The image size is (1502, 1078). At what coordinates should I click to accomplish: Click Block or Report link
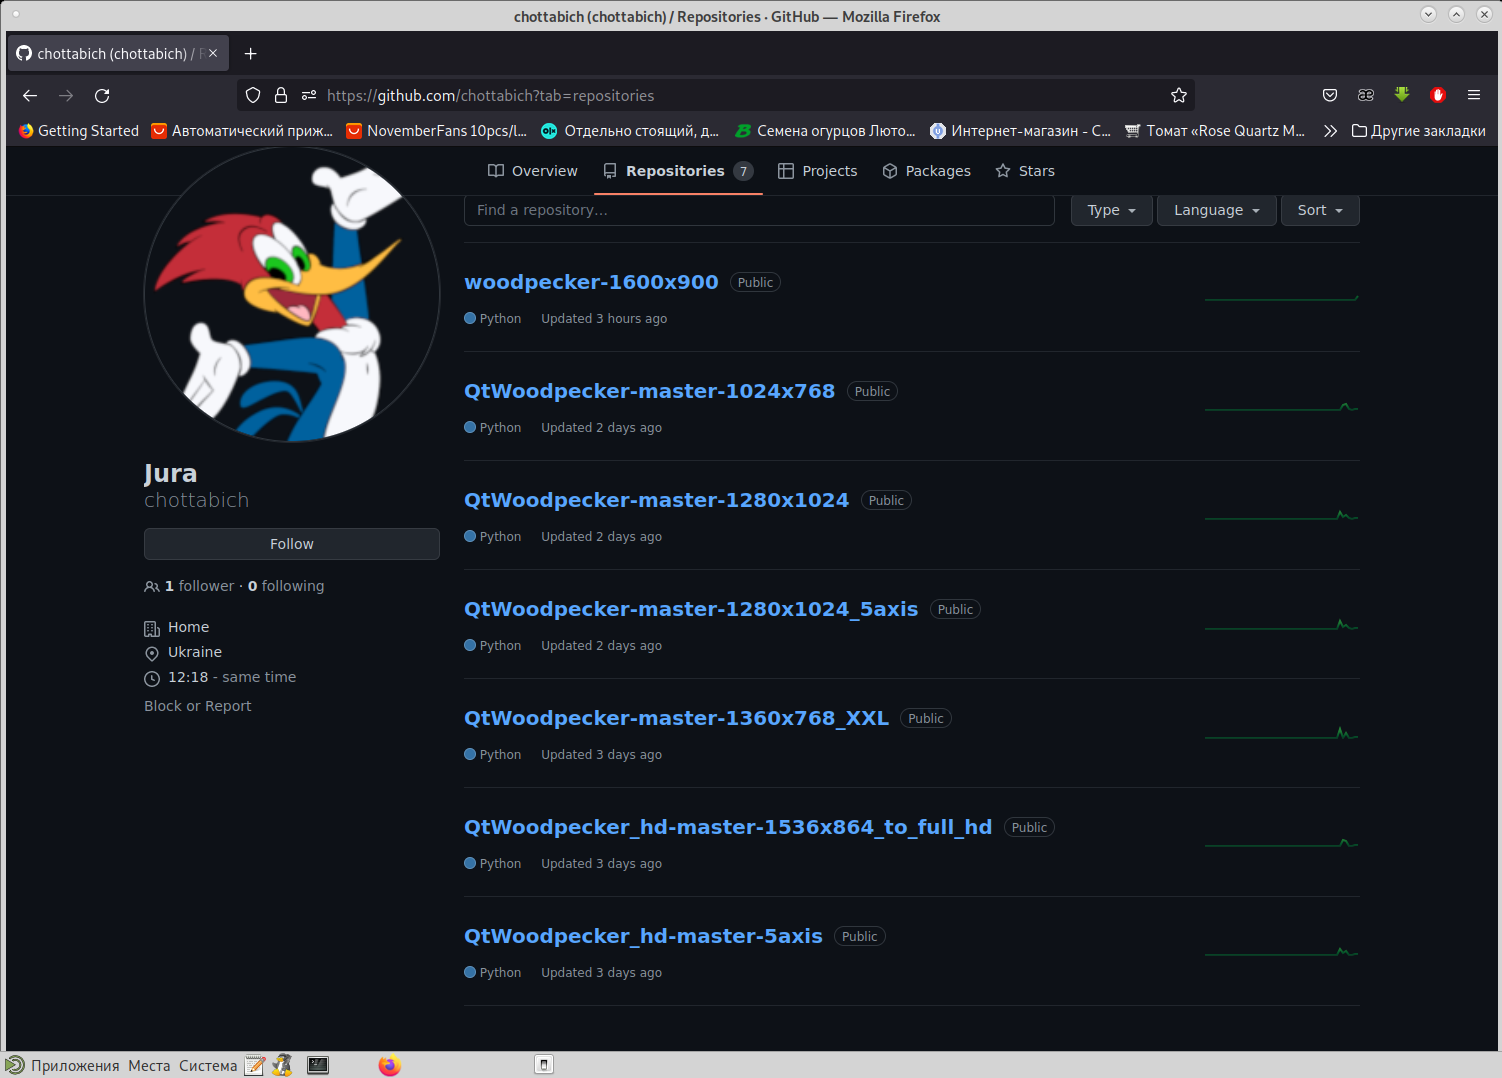(198, 706)
